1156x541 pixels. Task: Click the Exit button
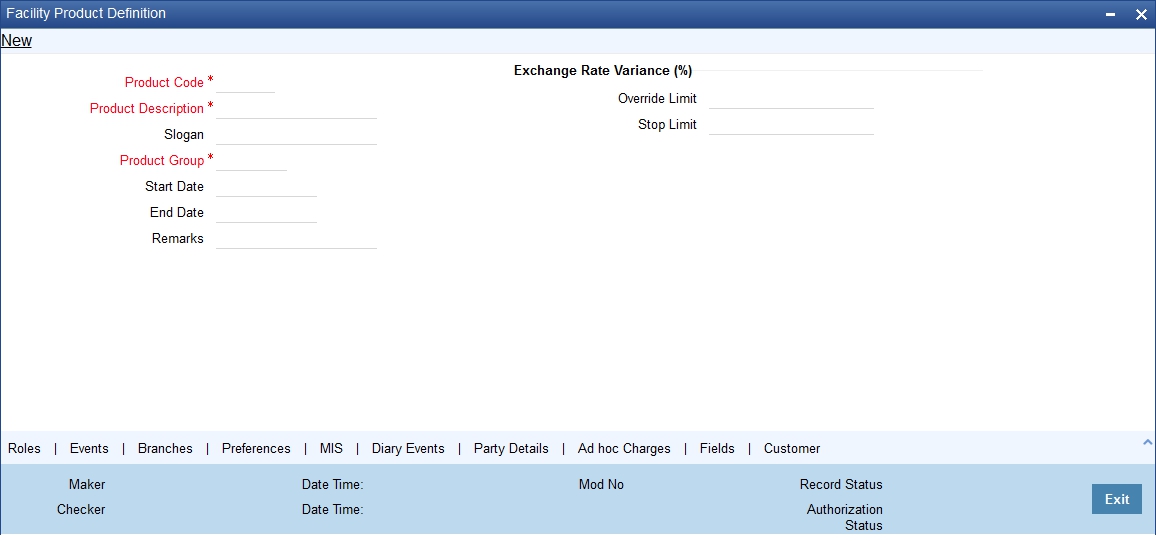[x=1117, y=499]
